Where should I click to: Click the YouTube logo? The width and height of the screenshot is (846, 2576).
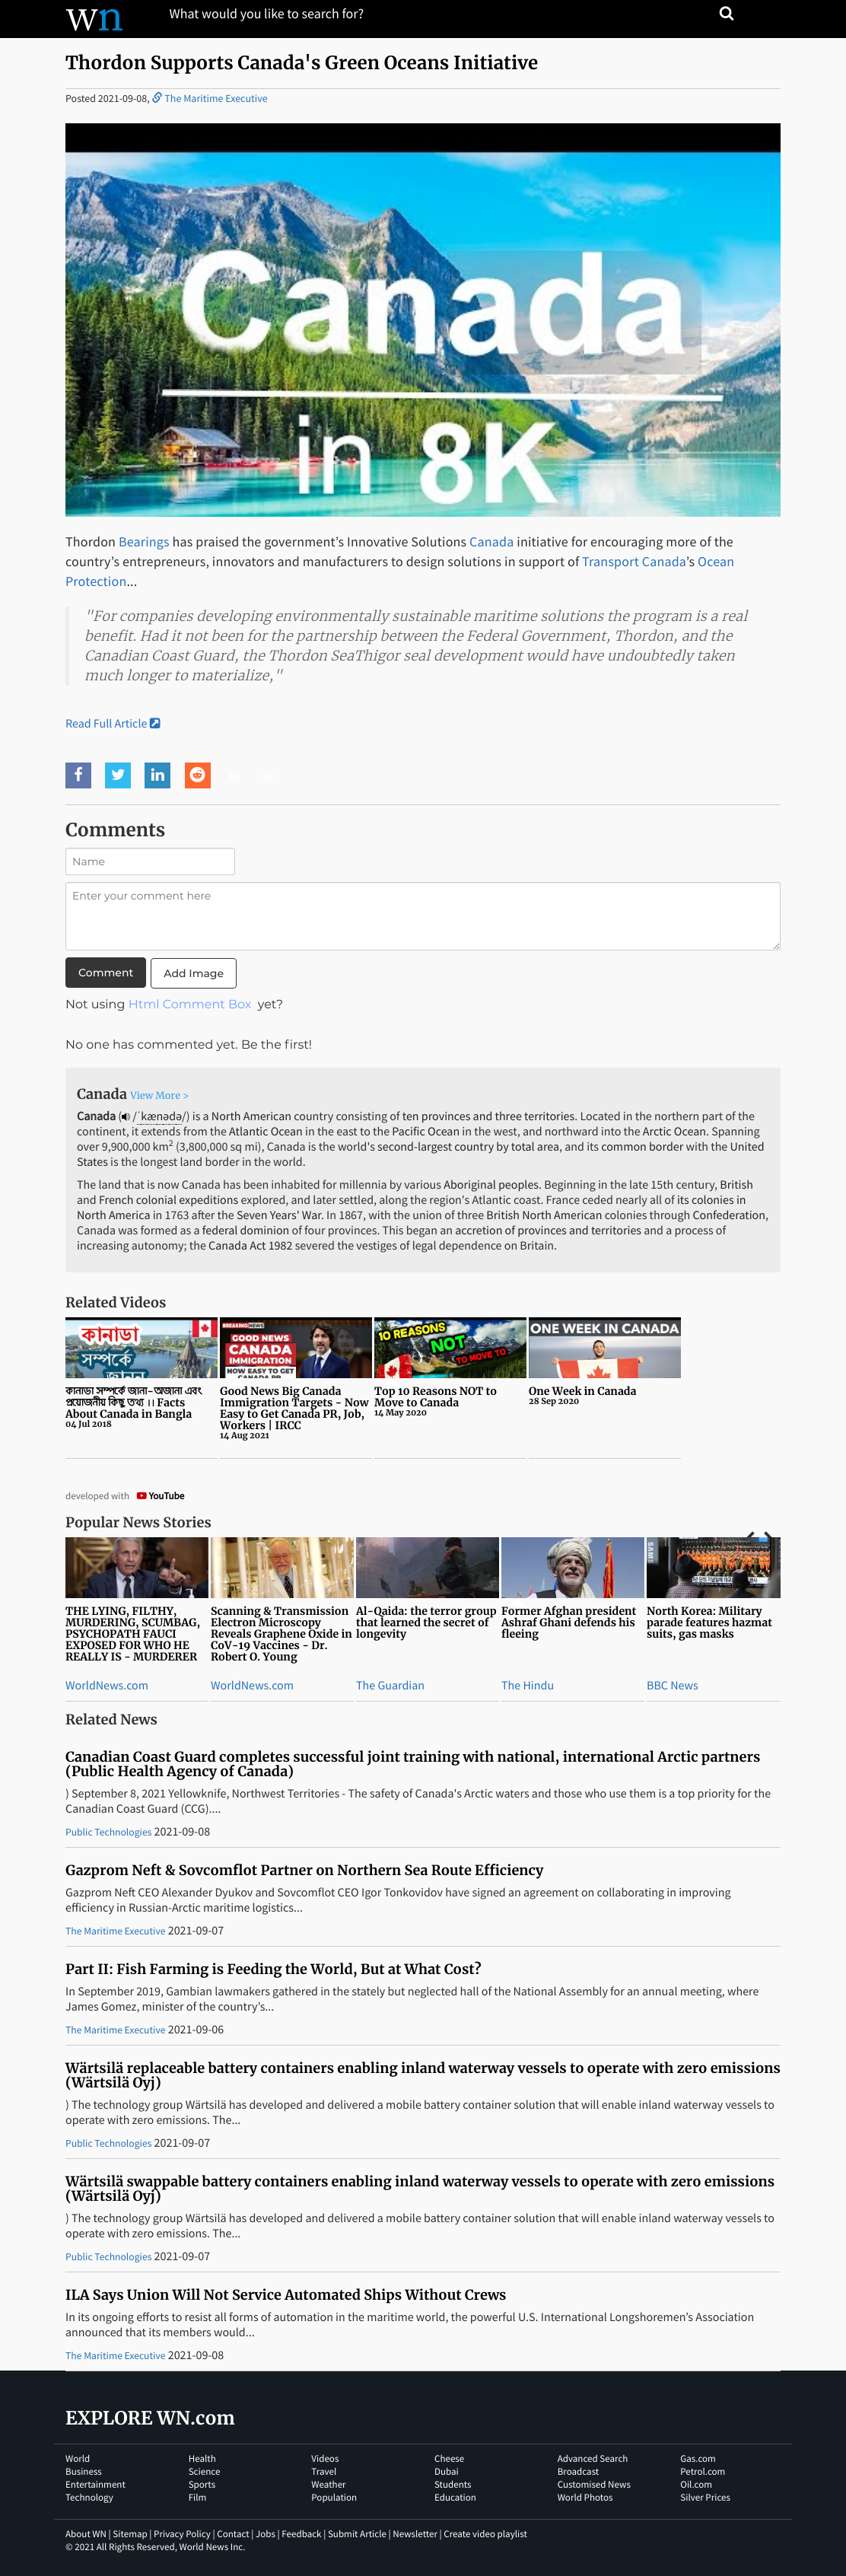(160, 1496)
